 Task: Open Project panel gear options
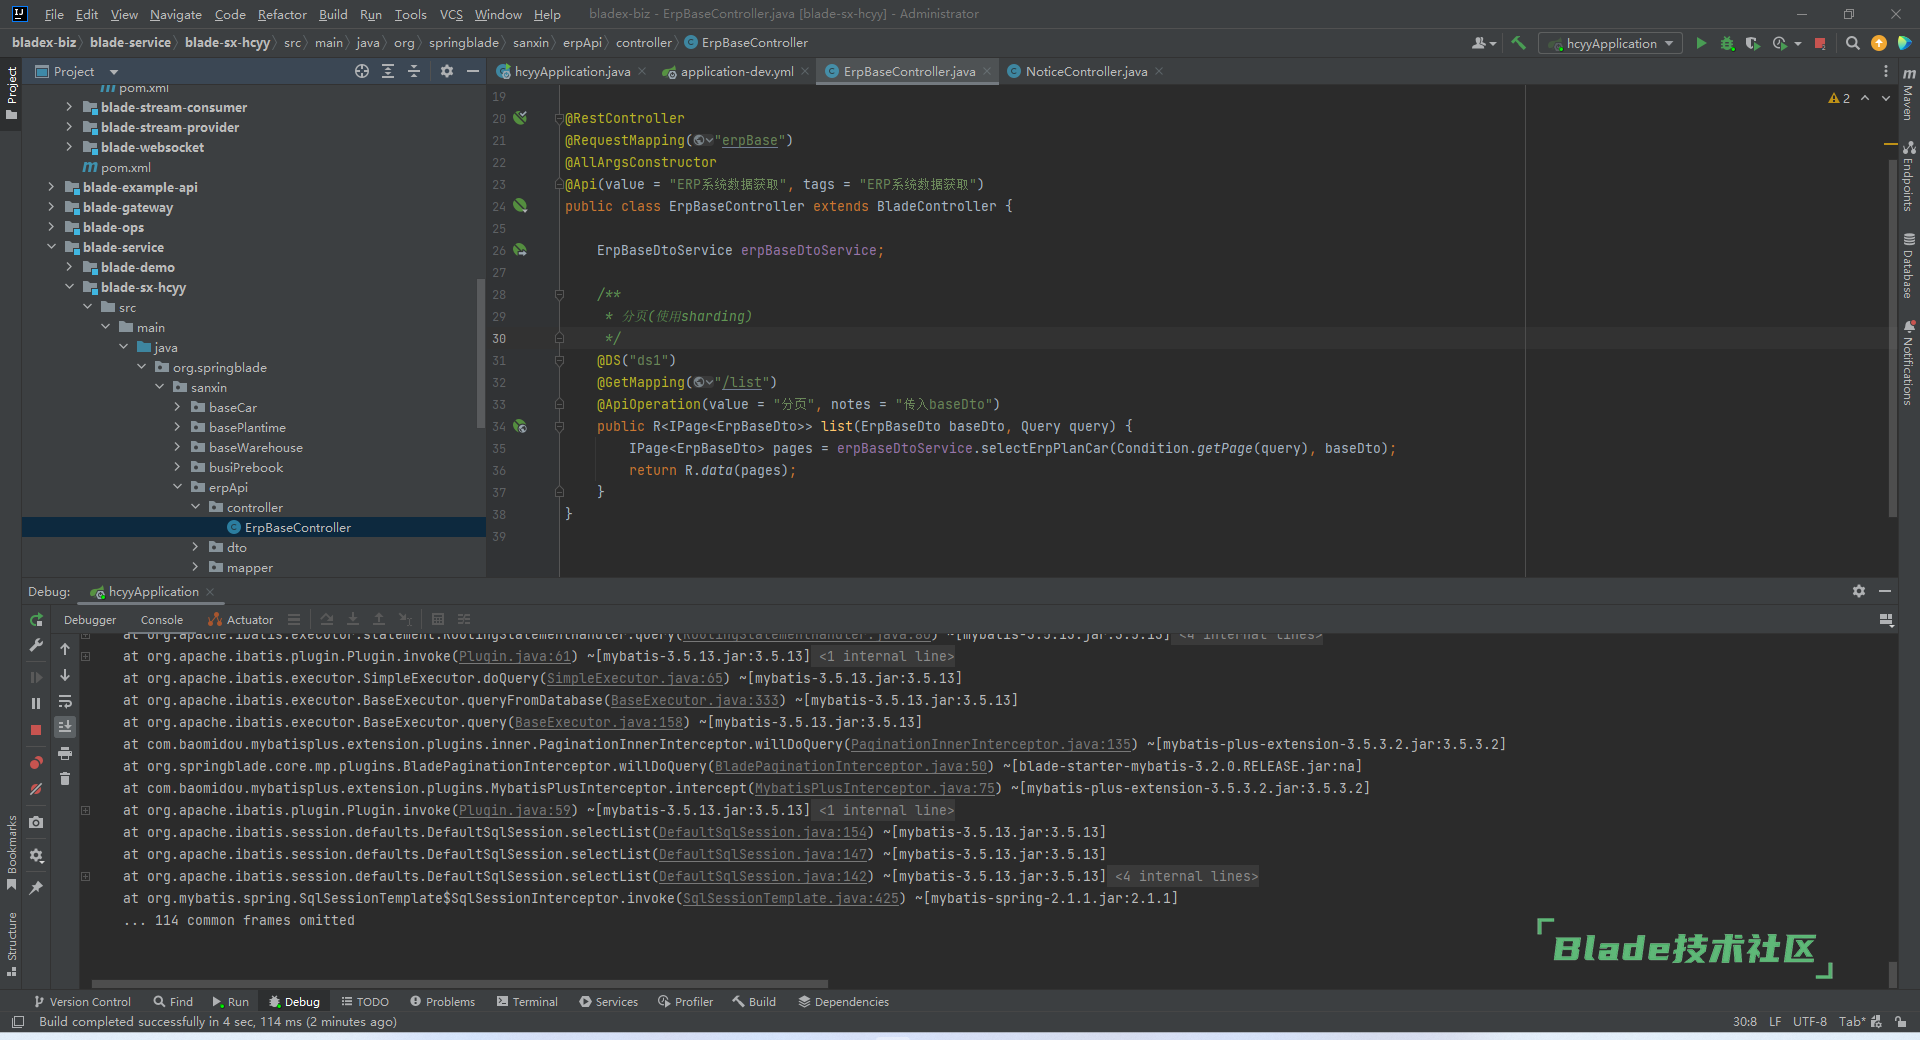coord(447,71)
